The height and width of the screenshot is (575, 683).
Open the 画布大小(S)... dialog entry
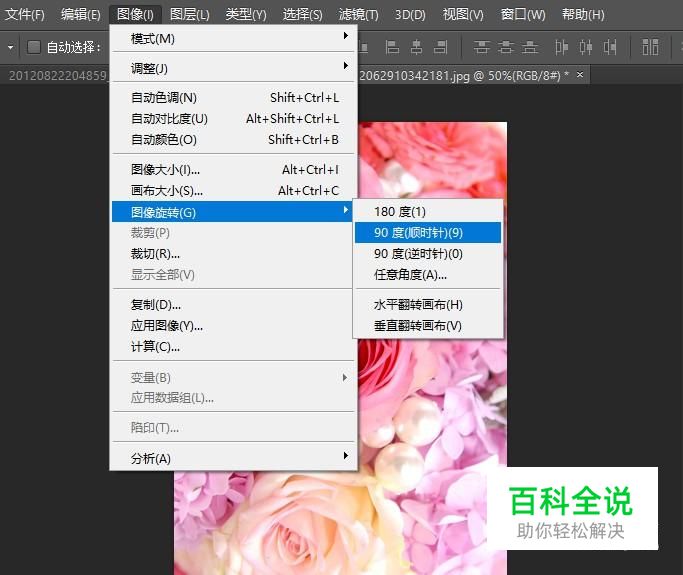[234, 190]
